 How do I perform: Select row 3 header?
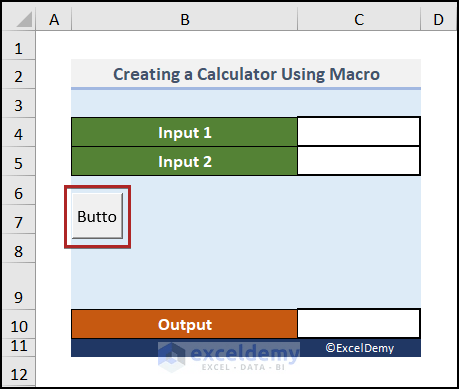[x=19, y=103]
